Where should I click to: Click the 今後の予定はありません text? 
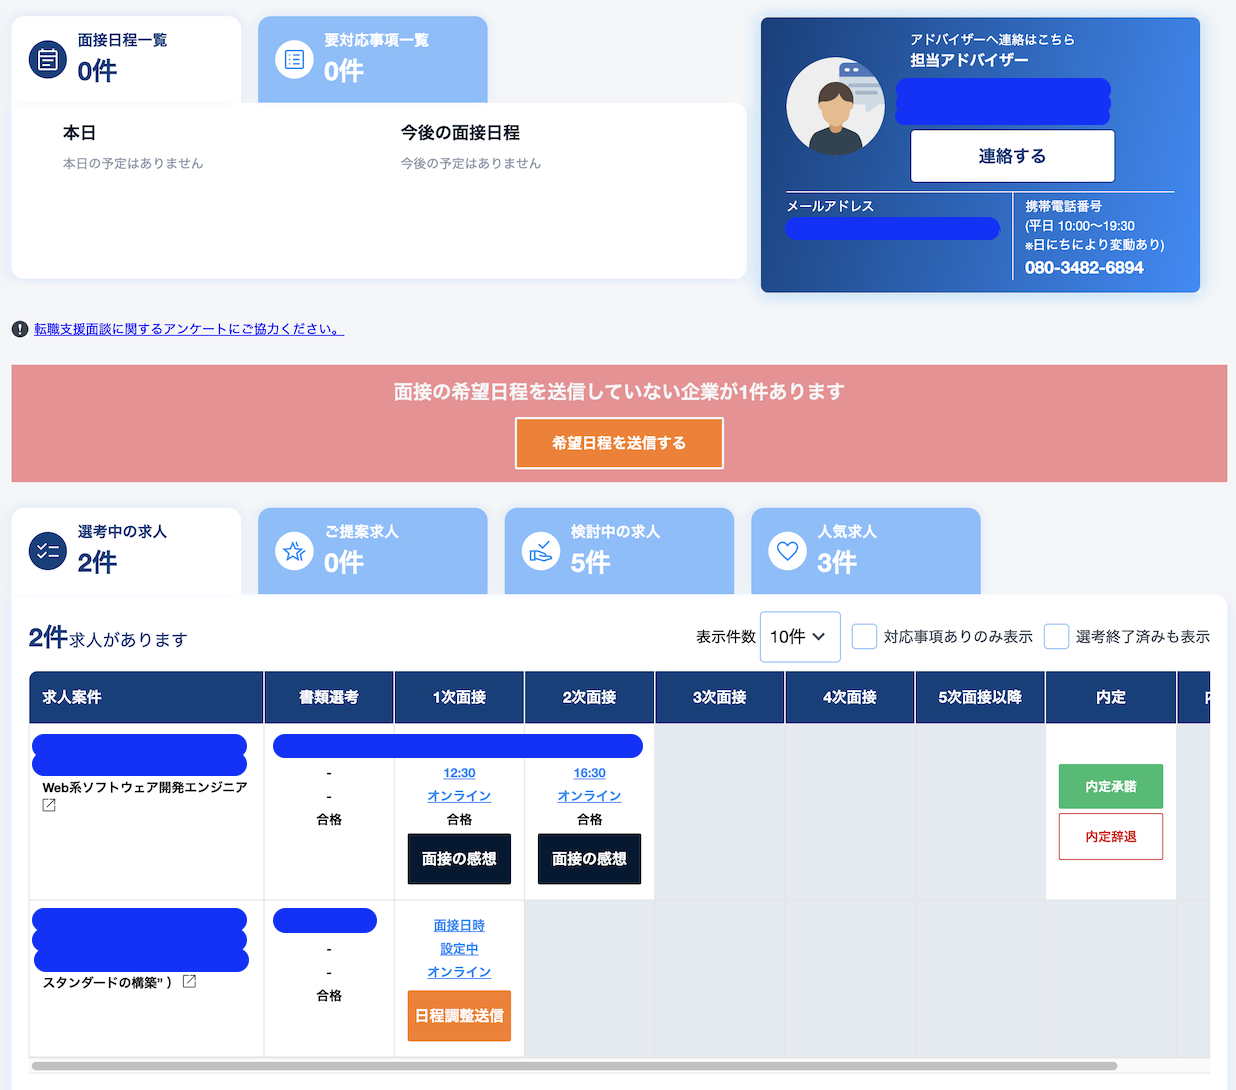point(471,163)
